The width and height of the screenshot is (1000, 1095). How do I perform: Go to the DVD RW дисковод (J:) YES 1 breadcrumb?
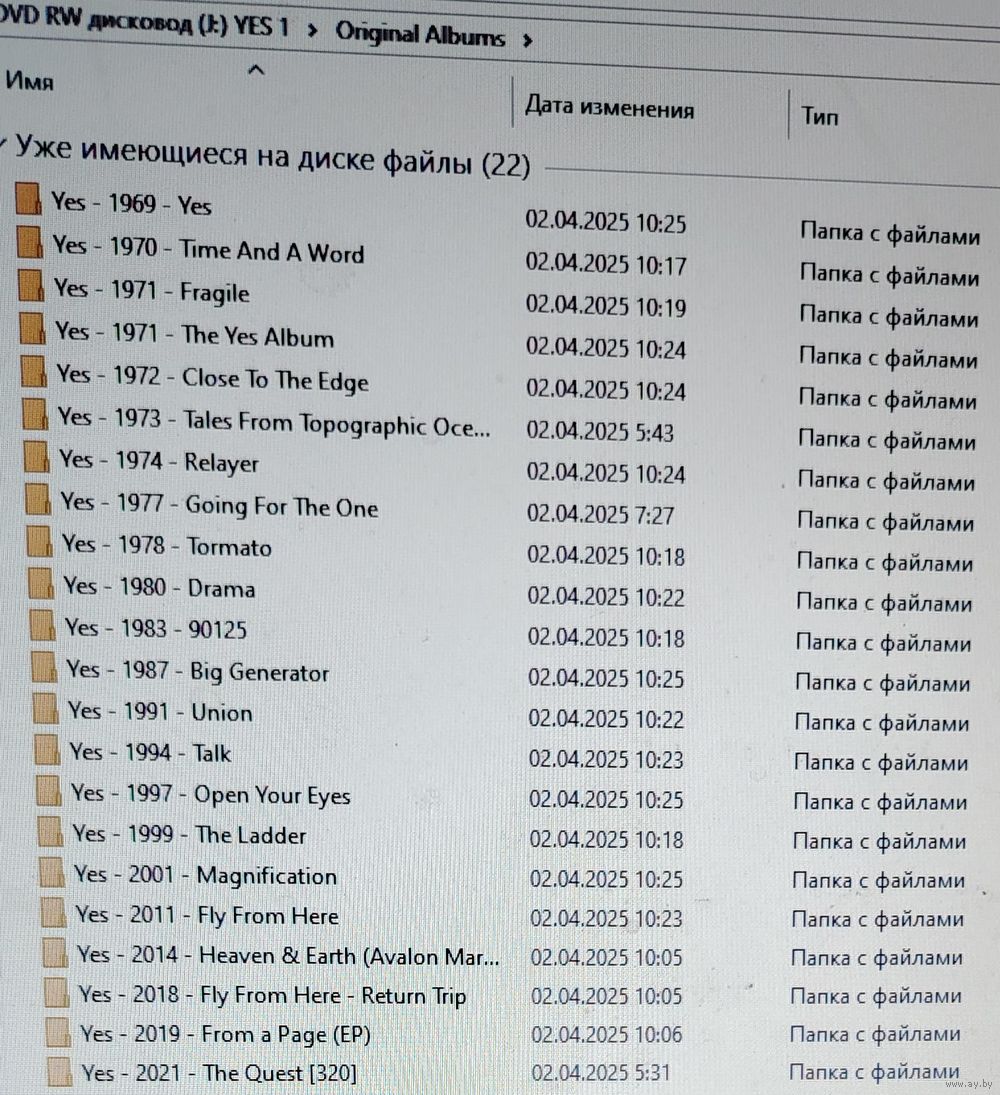(x=144, y=22)
